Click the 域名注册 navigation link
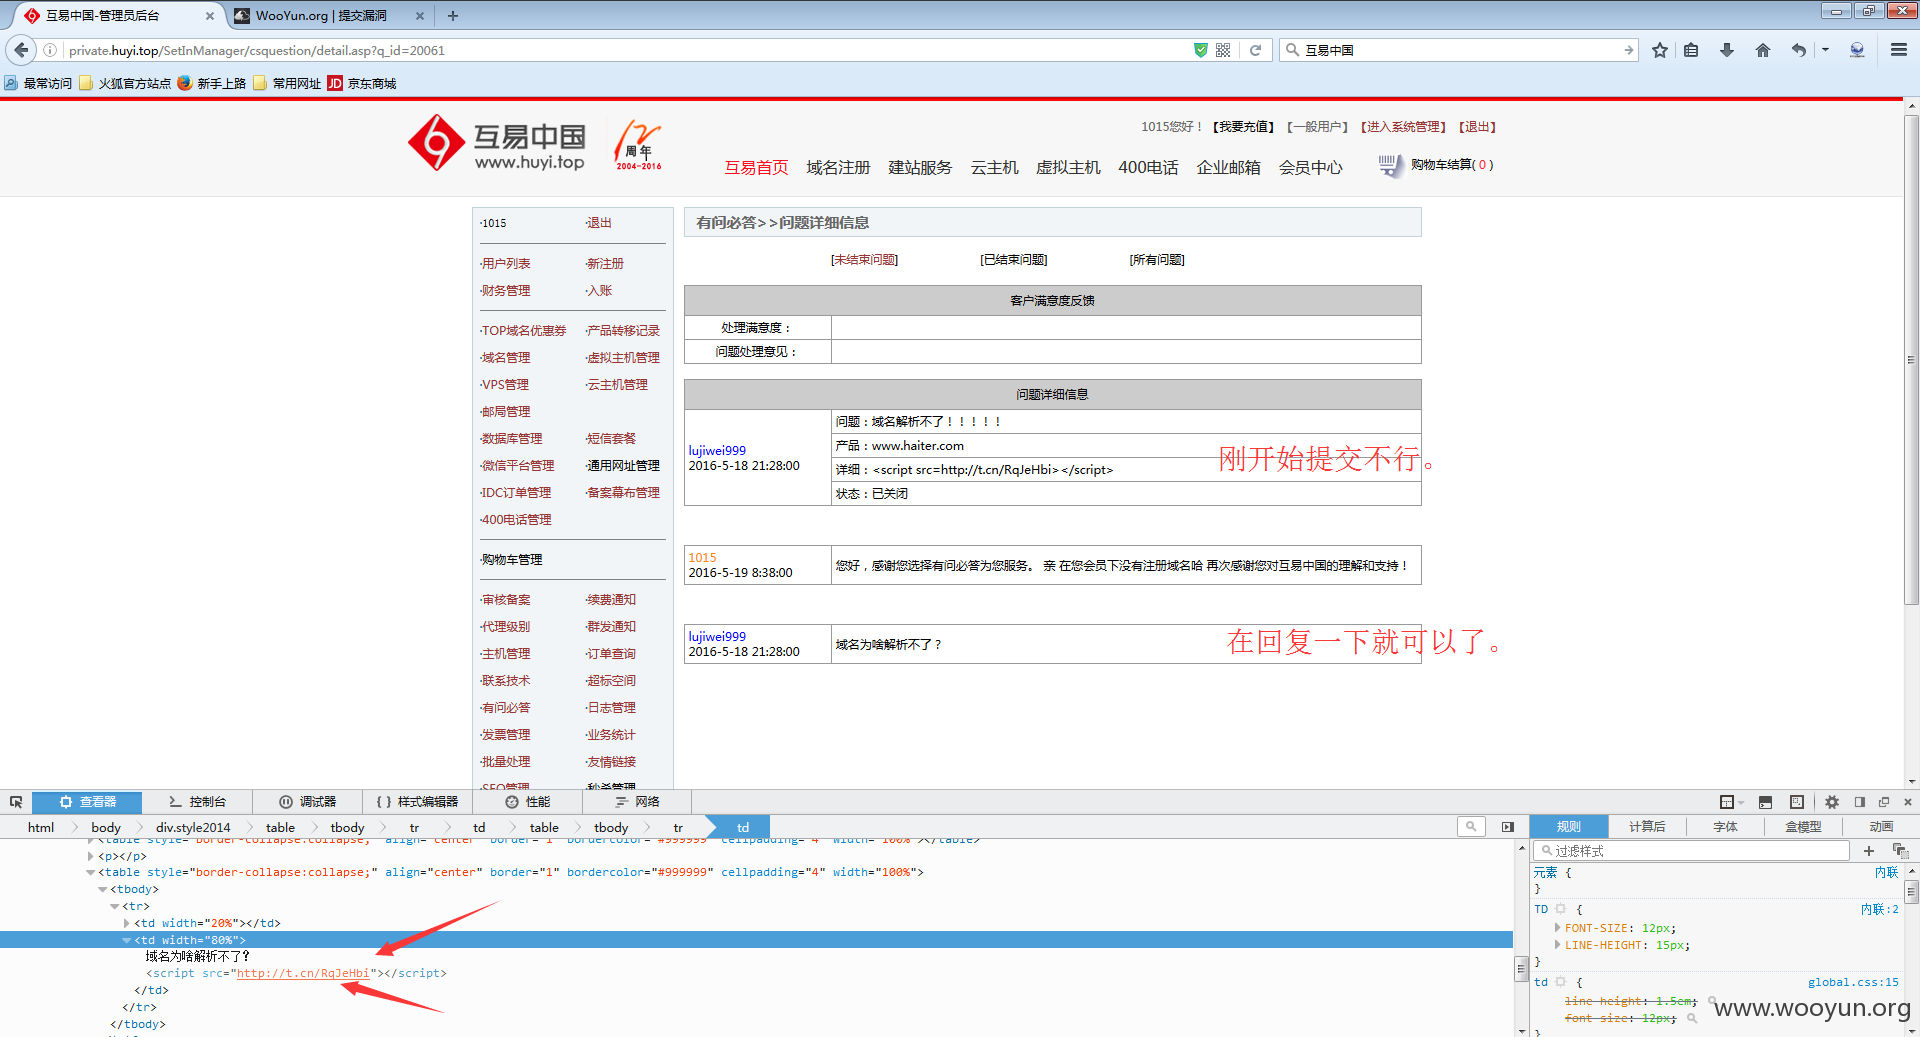1920x1037 pixels. (x=838, y=168)
